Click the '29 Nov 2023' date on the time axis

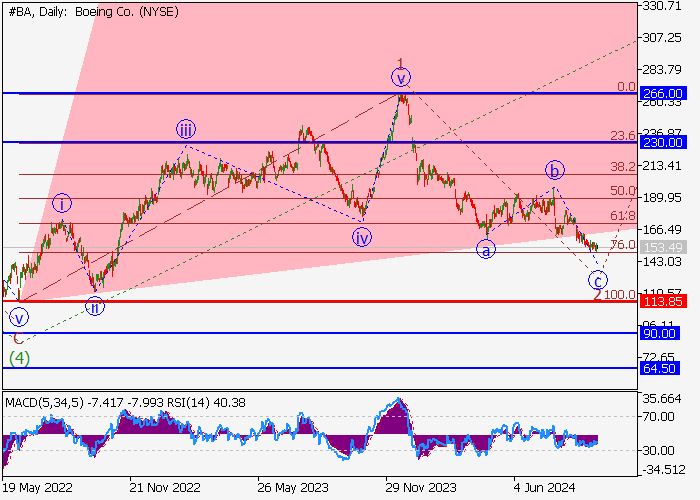pos(421,487)
